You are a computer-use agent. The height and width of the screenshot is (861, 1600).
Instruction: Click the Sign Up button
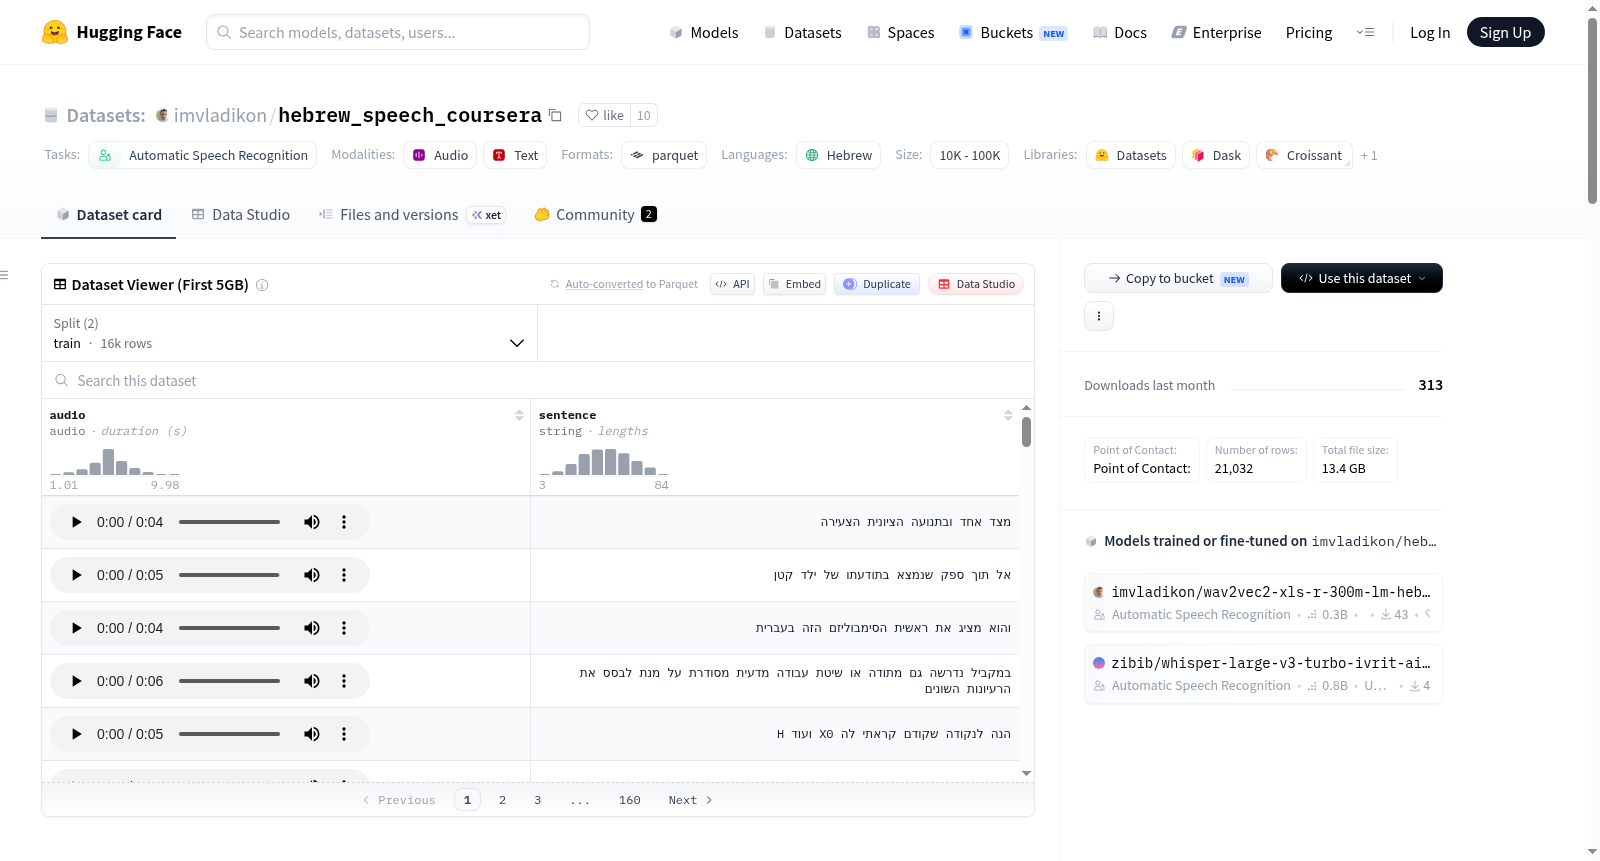[1505, 32]
